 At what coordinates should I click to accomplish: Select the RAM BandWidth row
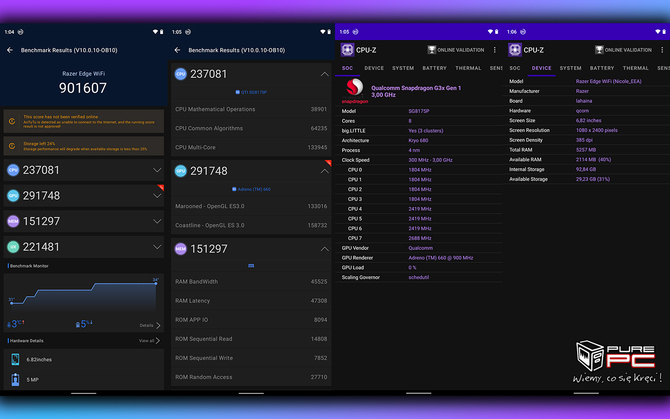click(251, 282)
